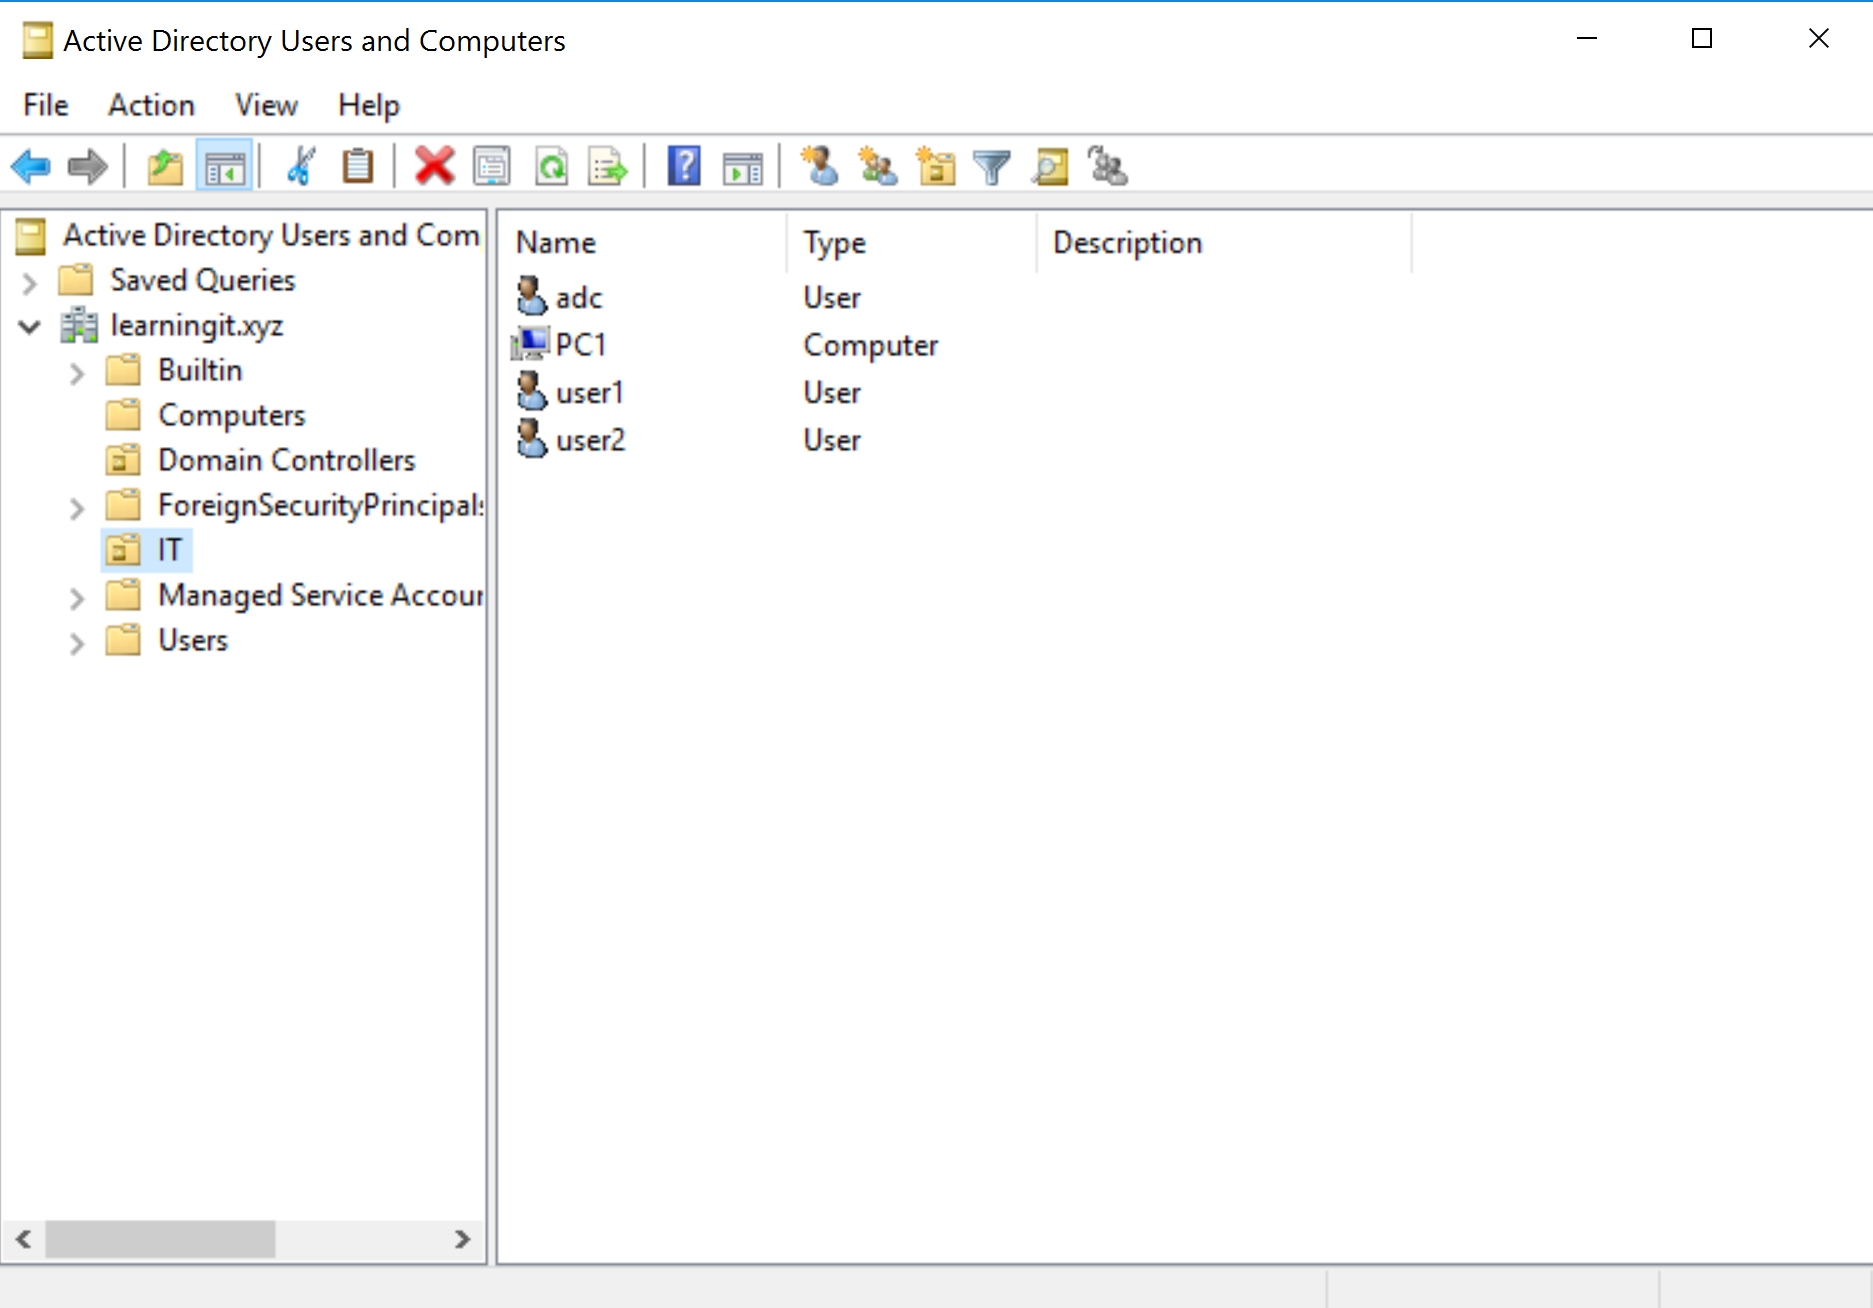
Task: Create a new user with toolbar icon
Action: click(x=820, y=166)
